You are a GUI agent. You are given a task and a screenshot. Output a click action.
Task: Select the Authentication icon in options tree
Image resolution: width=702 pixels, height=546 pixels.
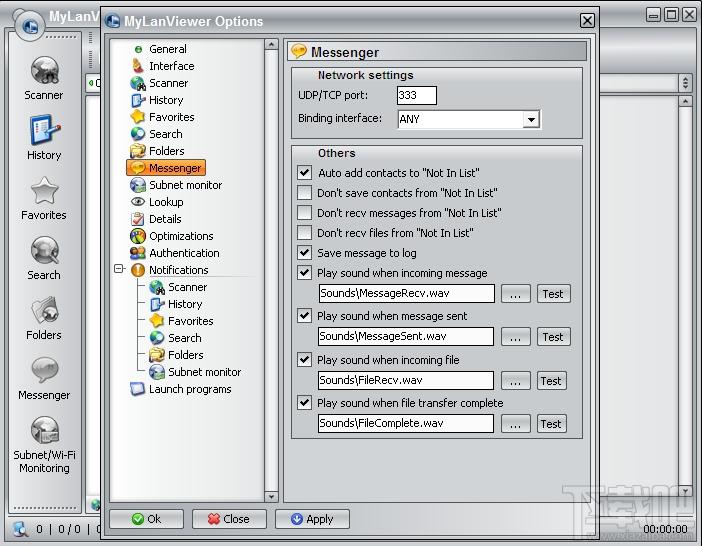138,253
